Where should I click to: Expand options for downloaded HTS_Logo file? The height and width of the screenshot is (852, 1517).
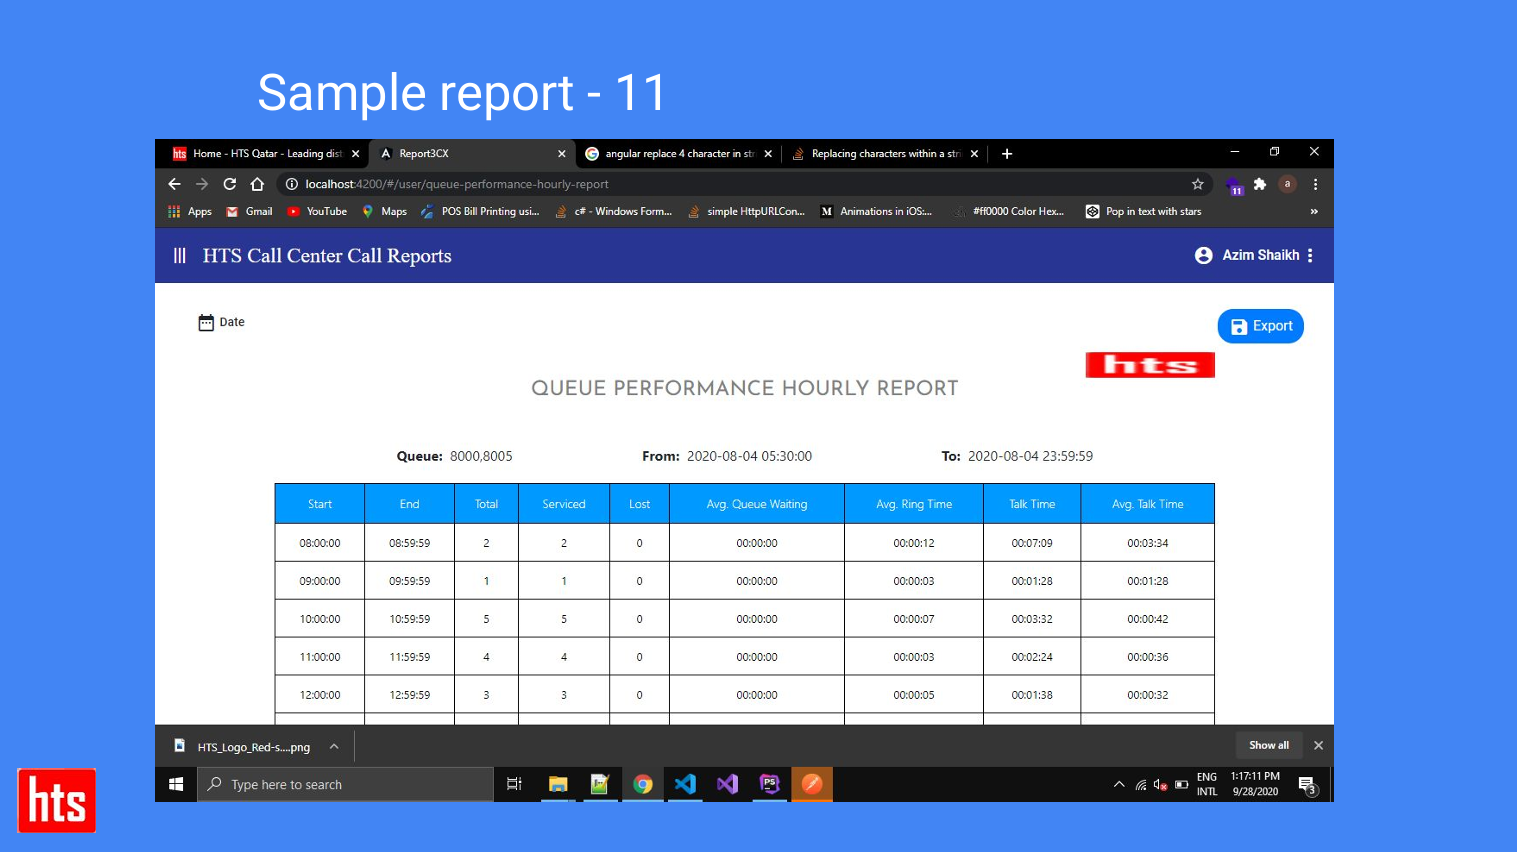(334, 747)
